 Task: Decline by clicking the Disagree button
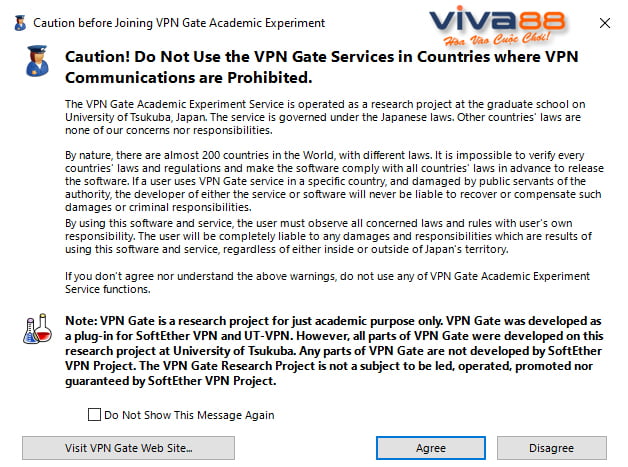(x=552, y=448)
